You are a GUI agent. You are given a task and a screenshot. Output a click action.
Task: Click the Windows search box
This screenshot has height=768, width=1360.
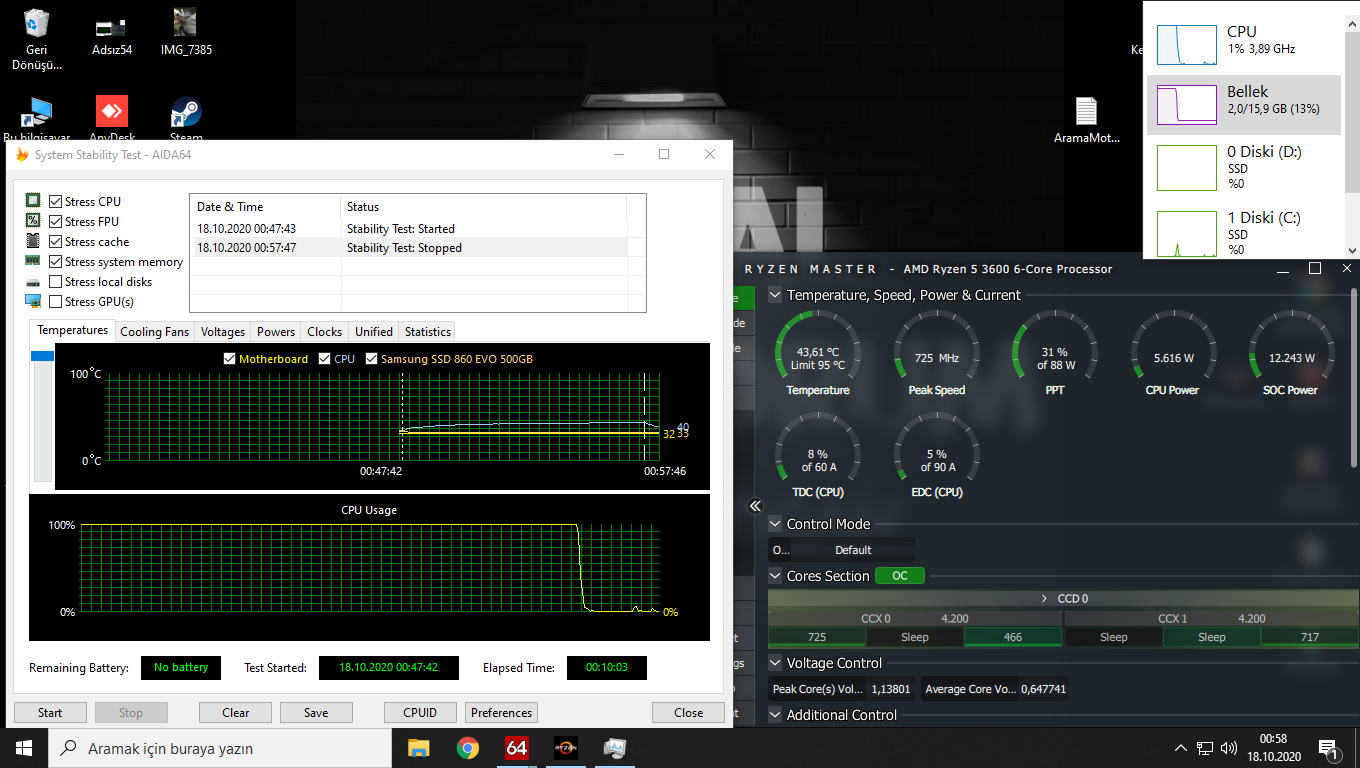[x=220, y=748]
